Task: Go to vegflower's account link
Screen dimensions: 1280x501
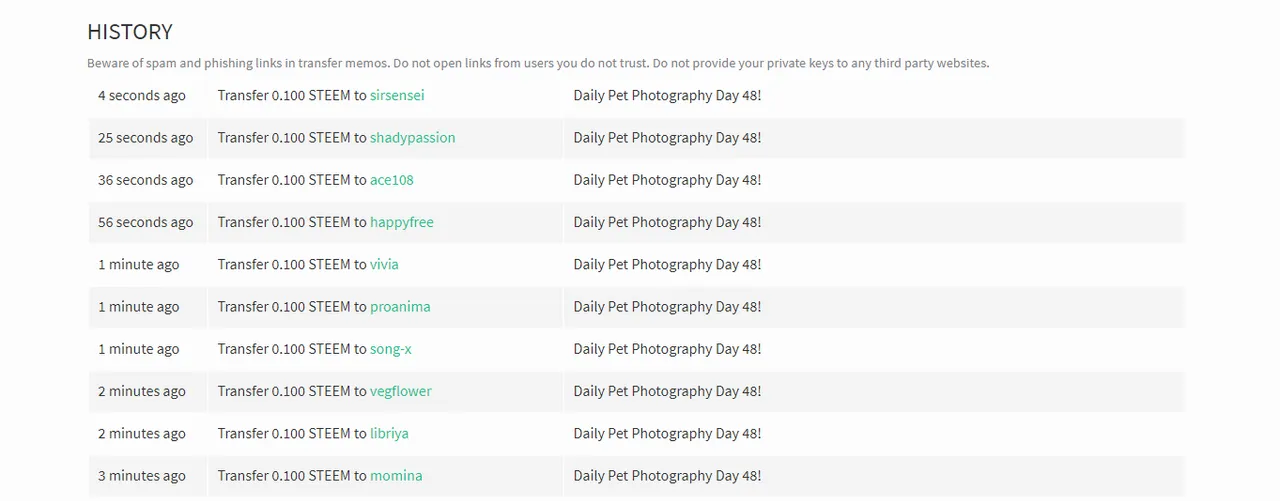Action: click(x=400, y=391)
